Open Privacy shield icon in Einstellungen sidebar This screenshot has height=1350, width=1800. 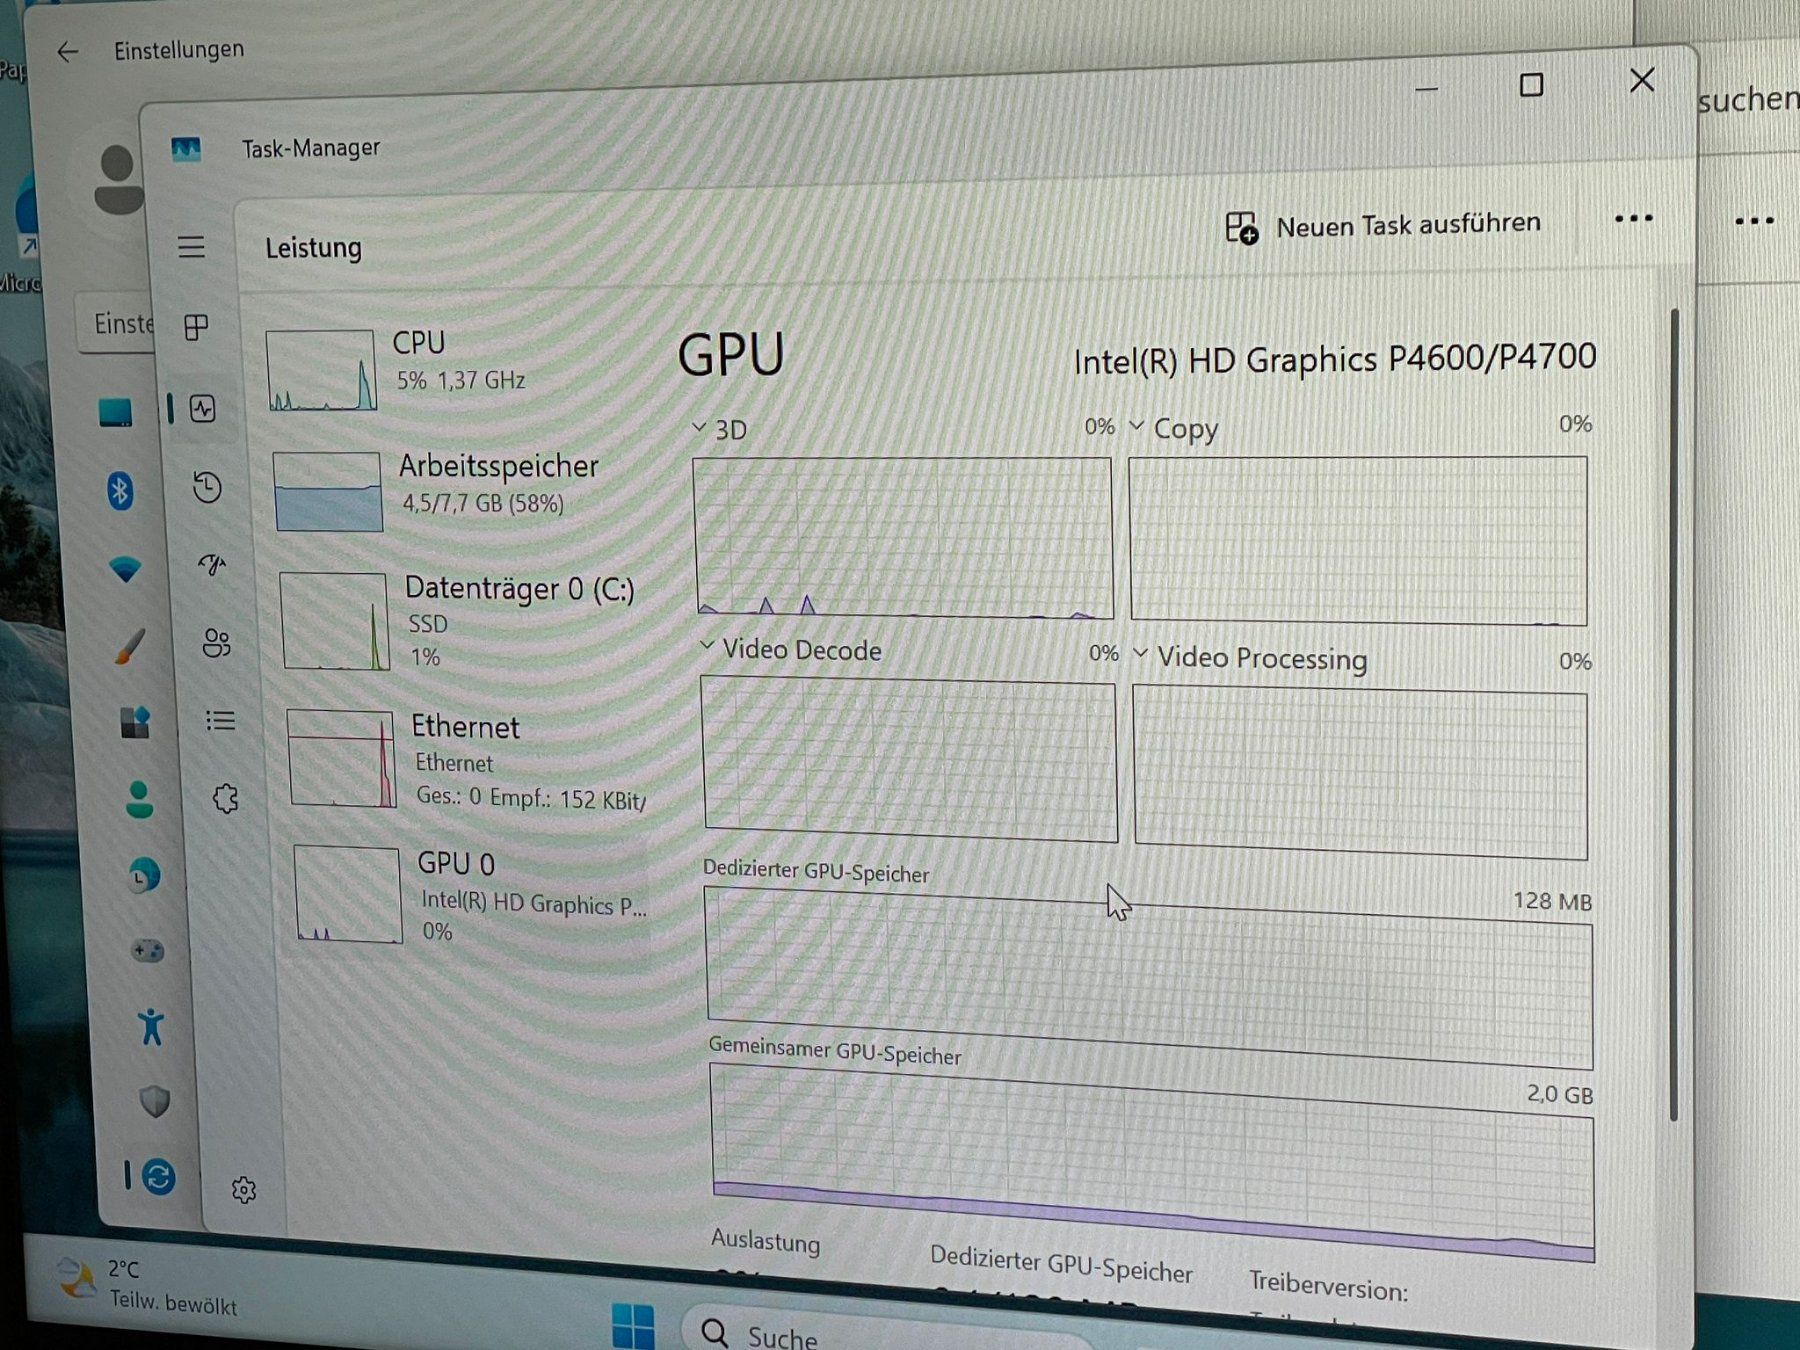click(x=155, y=1101)
